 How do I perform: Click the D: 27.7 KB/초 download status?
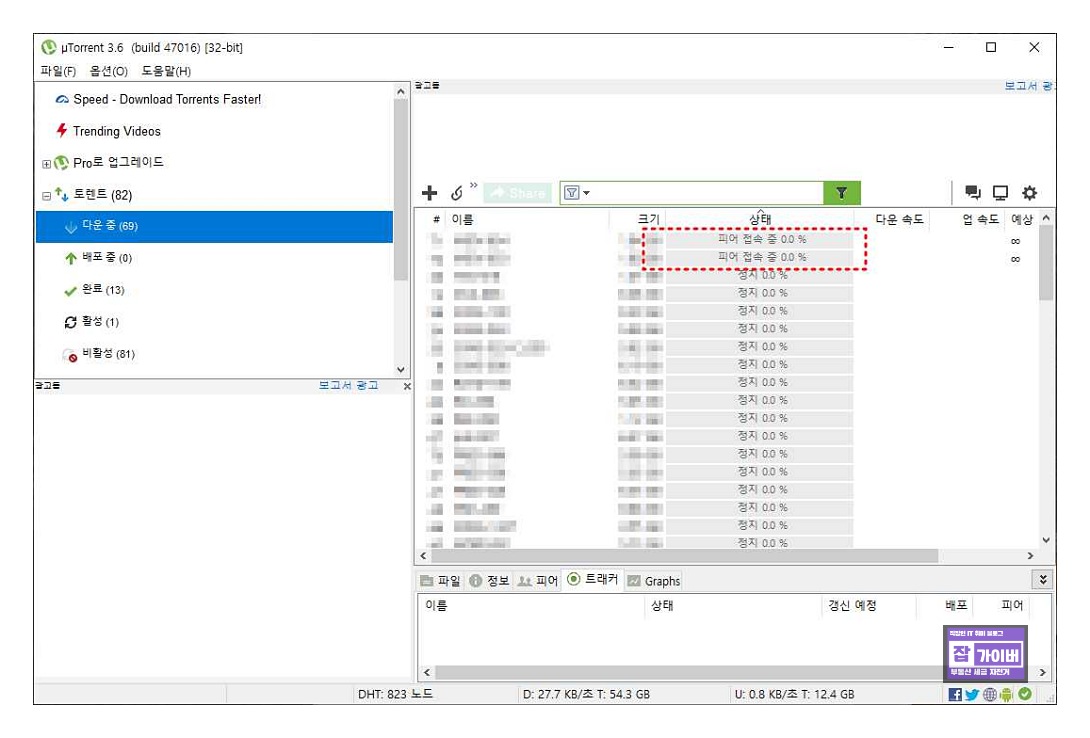(x=586, y=694)
